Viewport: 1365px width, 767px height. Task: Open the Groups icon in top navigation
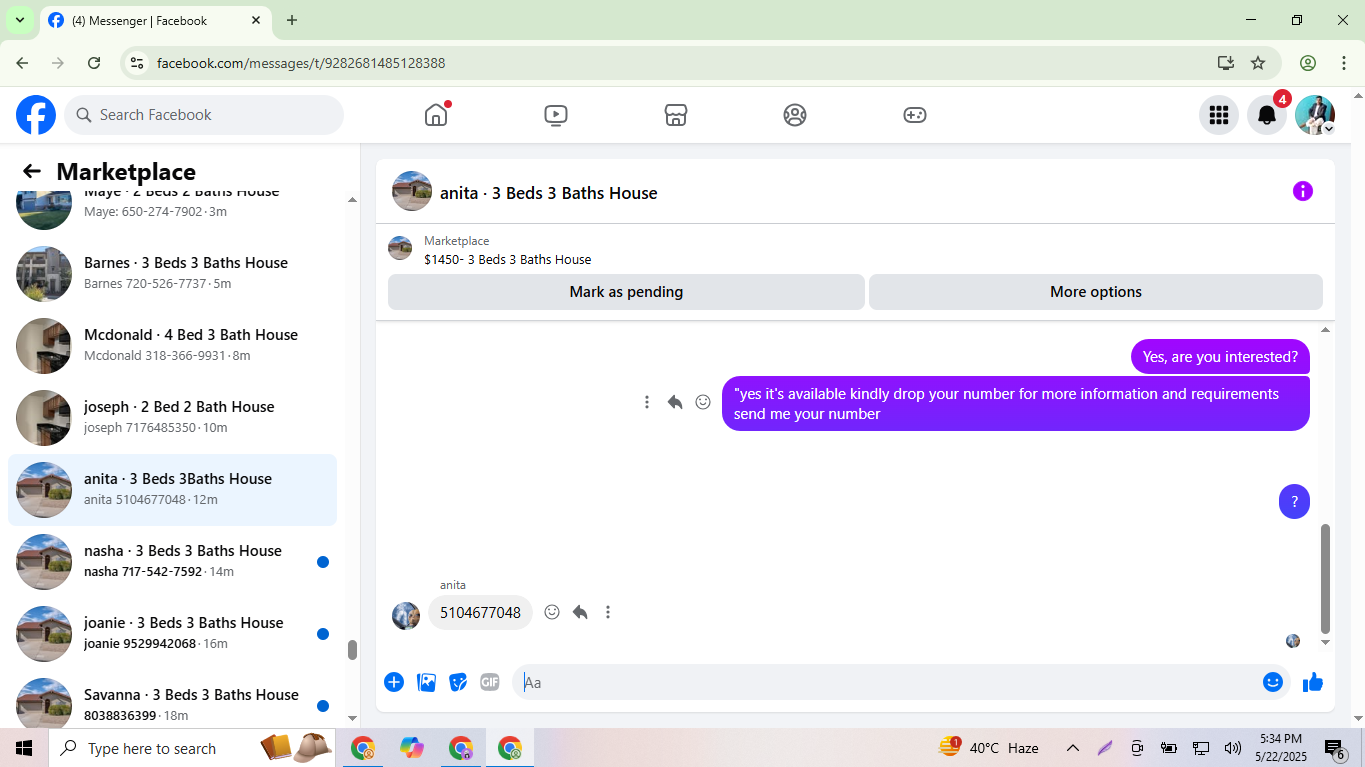795,115
